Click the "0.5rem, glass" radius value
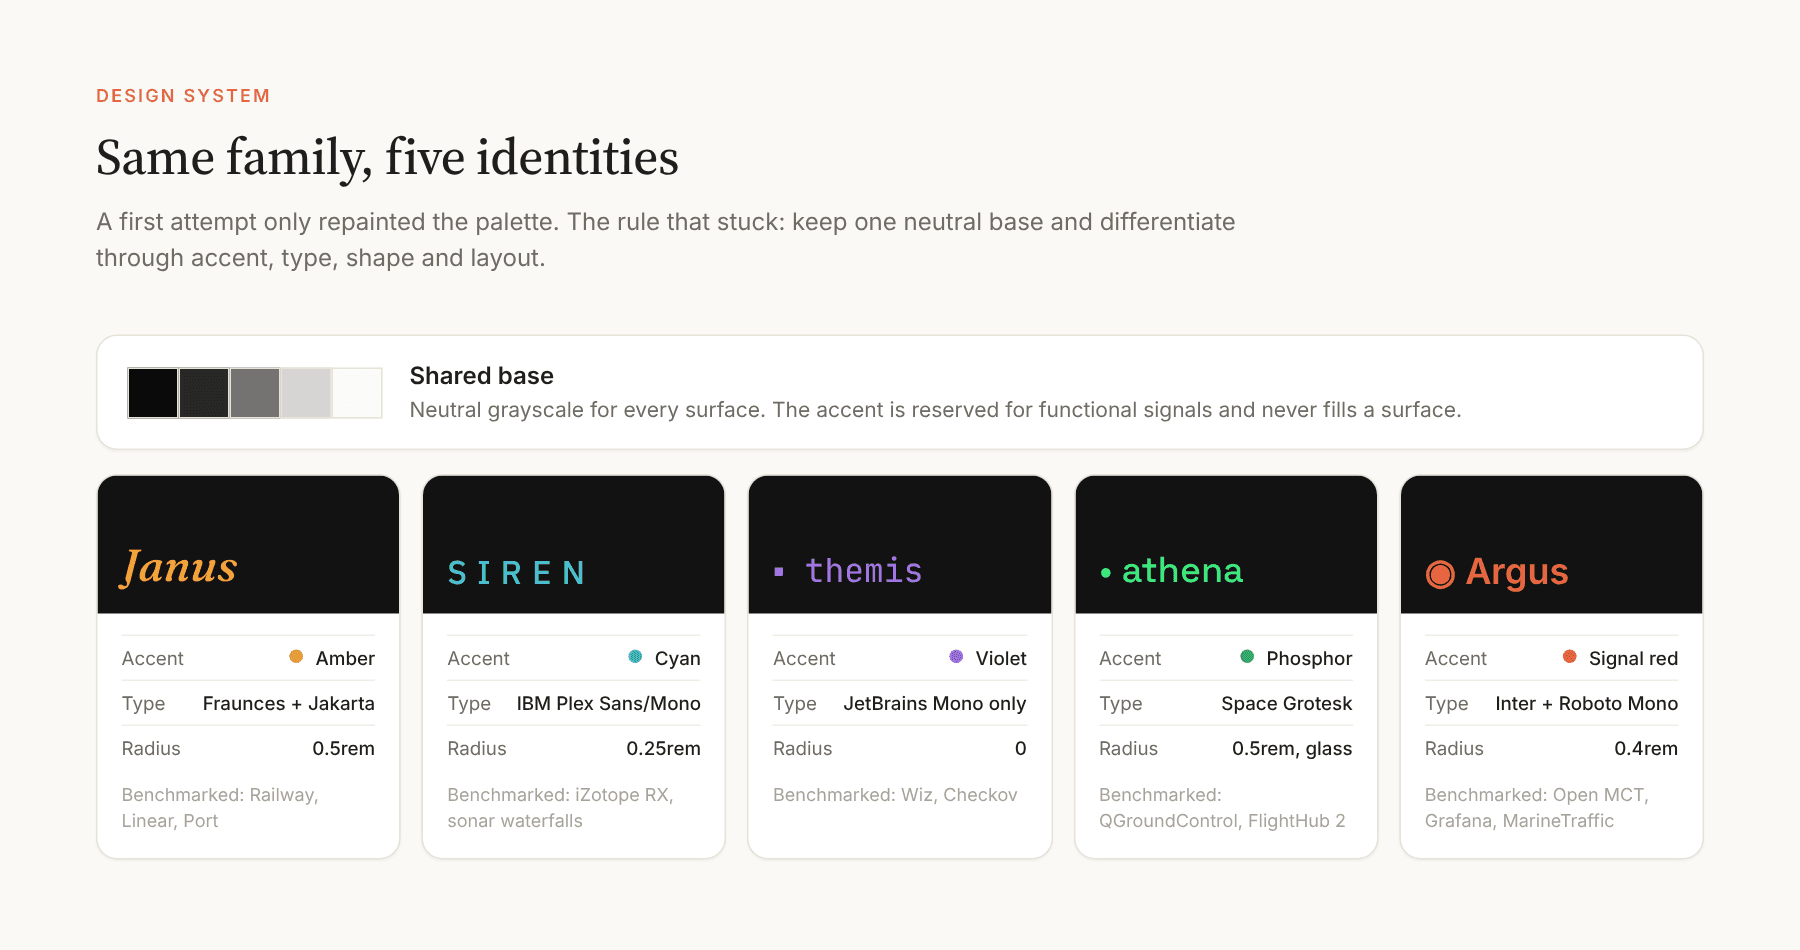The image size is (1800, 950). (1292, 749)
